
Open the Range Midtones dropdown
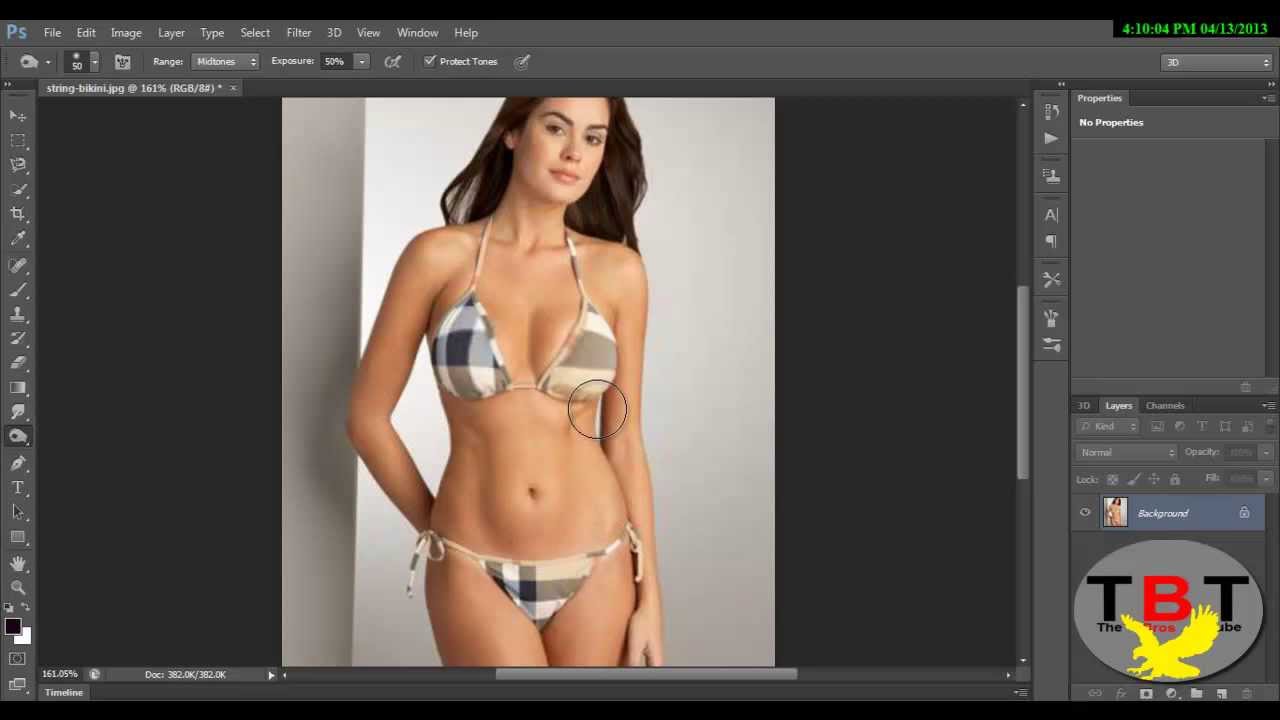click(226, 62)
